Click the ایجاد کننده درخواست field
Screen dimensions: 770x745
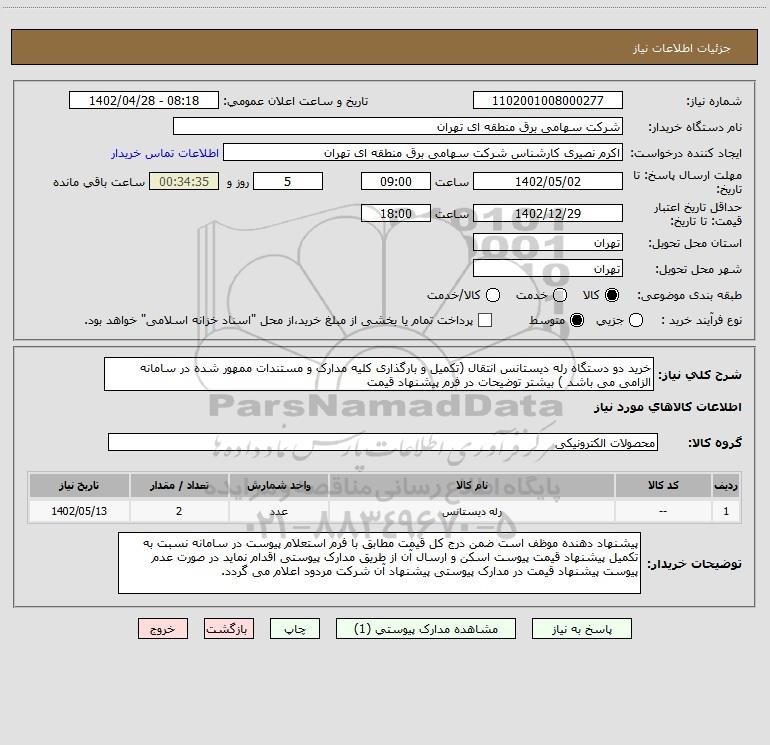[x=423, y=152]
